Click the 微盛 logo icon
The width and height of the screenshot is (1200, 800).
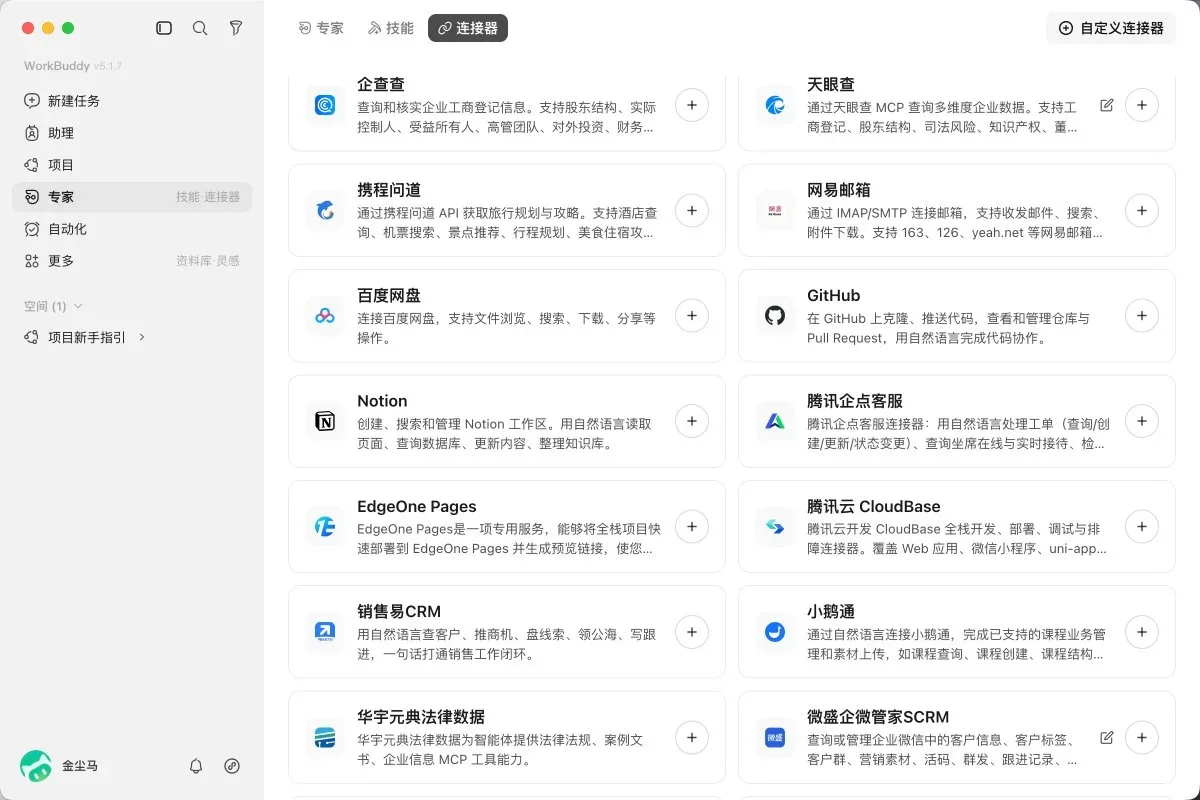pos(775,738)
